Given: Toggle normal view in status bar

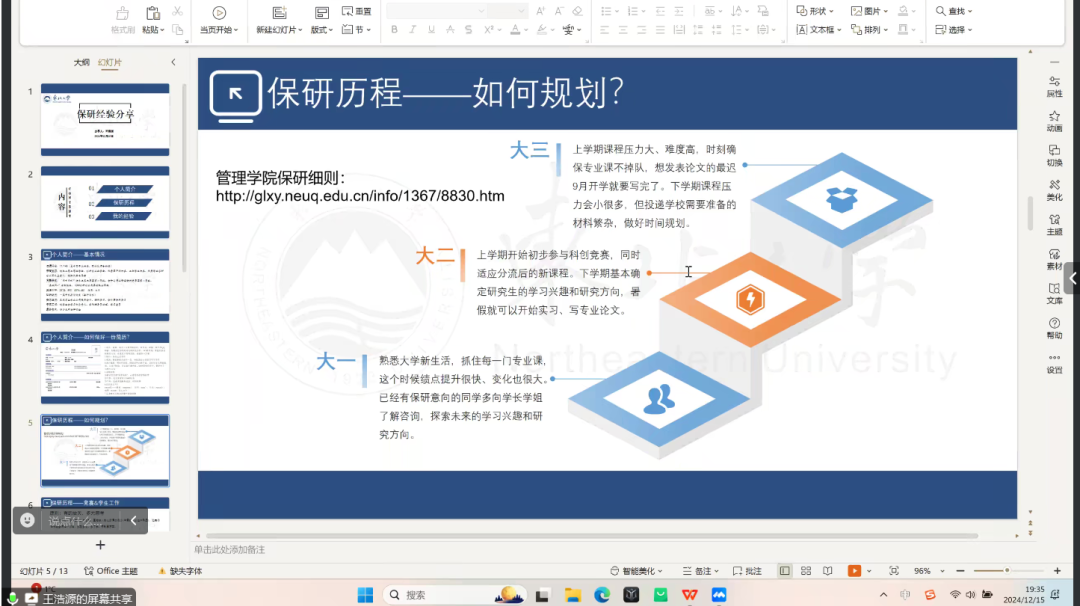Looking at the screenshot, I should [785, 571].
